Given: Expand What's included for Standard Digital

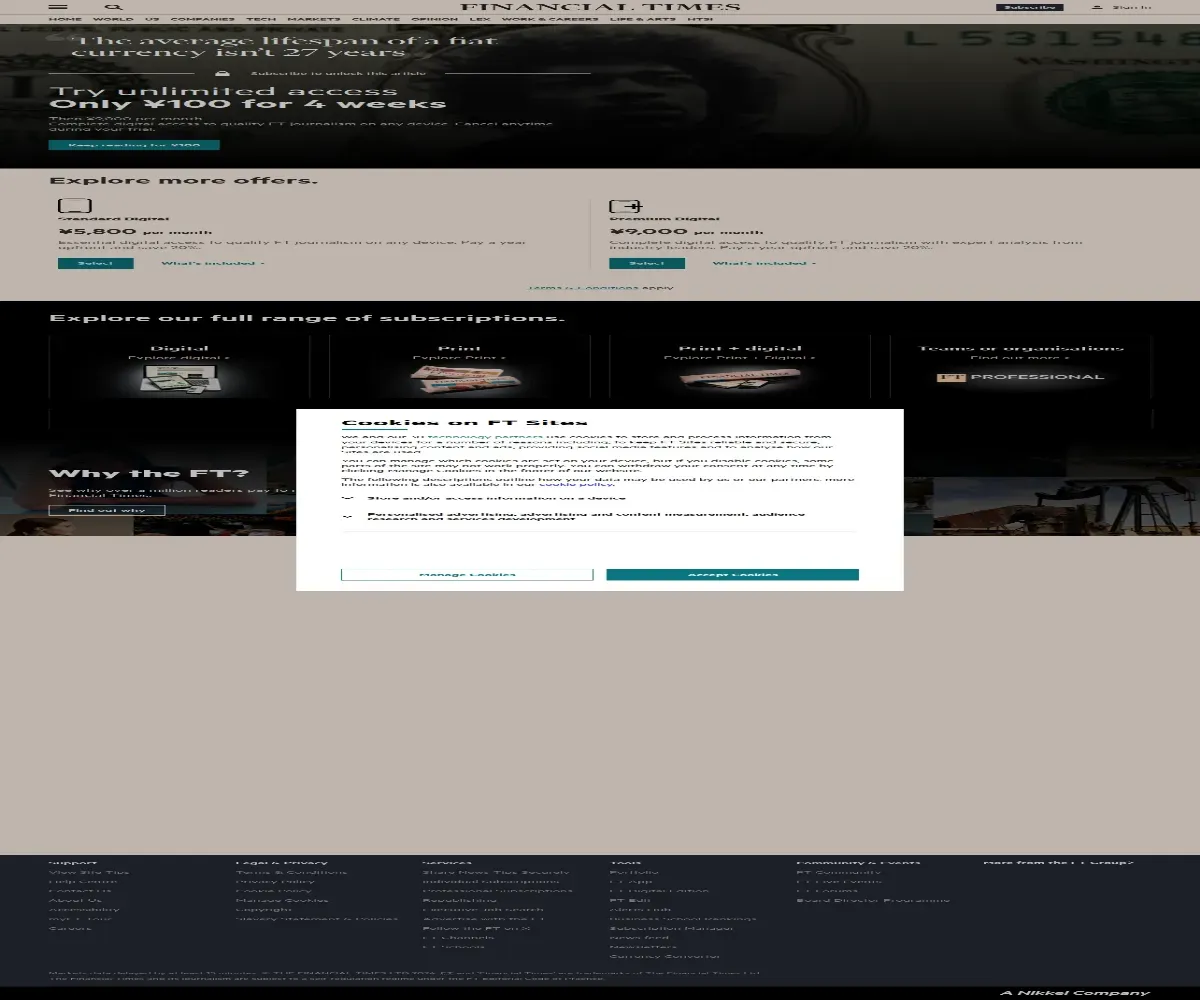Looking at the screenshot, I should coord(213,264).
